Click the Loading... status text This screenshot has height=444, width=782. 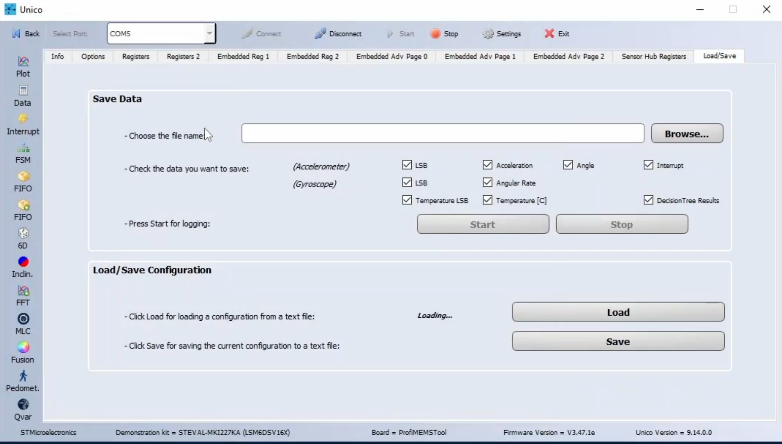435,315
